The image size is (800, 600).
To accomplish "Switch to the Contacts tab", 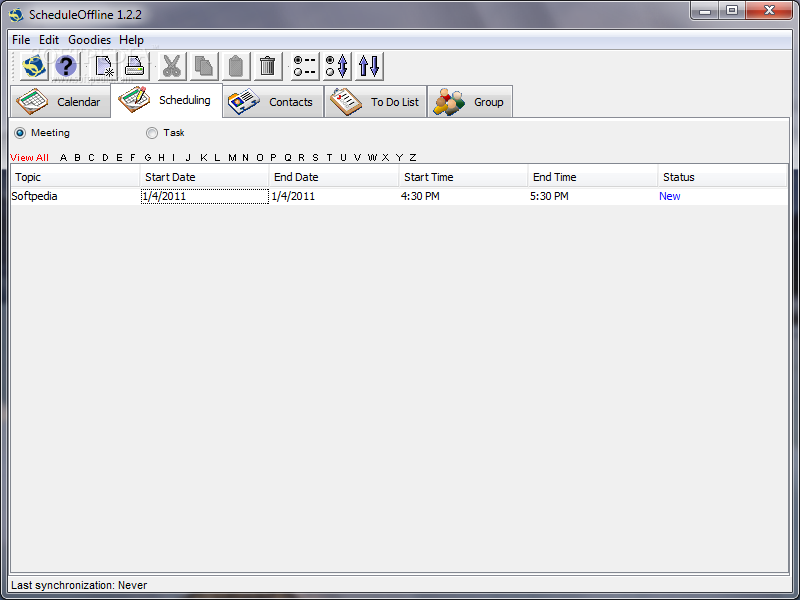I will click(273, 102).
